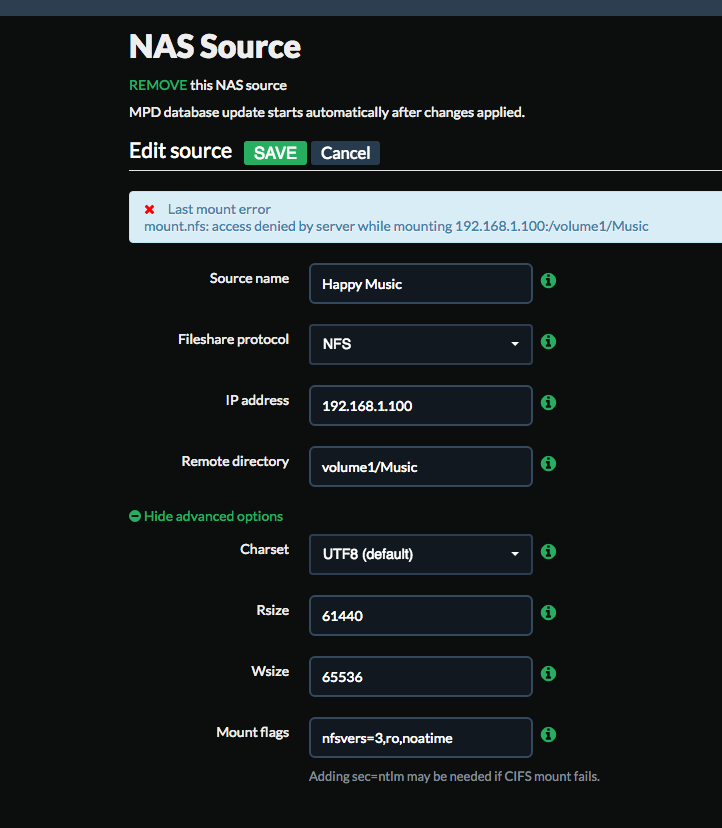722x828 pixels.
Task: Open info icon next to Remote directory
Action: tap(548, 464)
